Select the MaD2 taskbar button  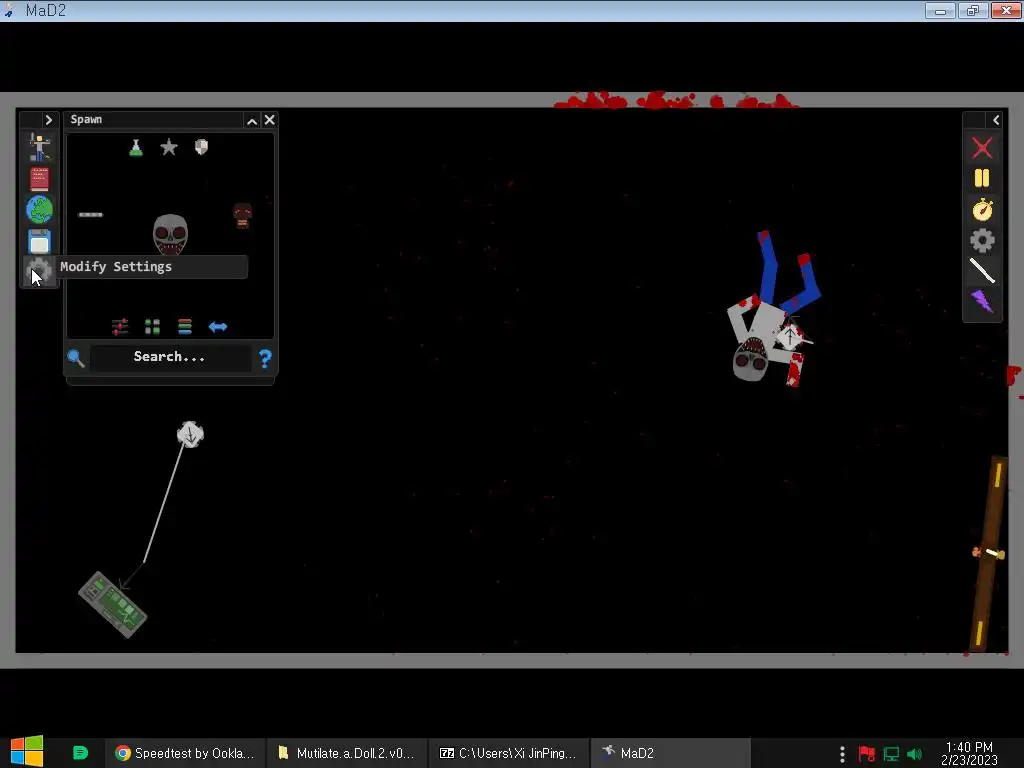coord(671,753)
